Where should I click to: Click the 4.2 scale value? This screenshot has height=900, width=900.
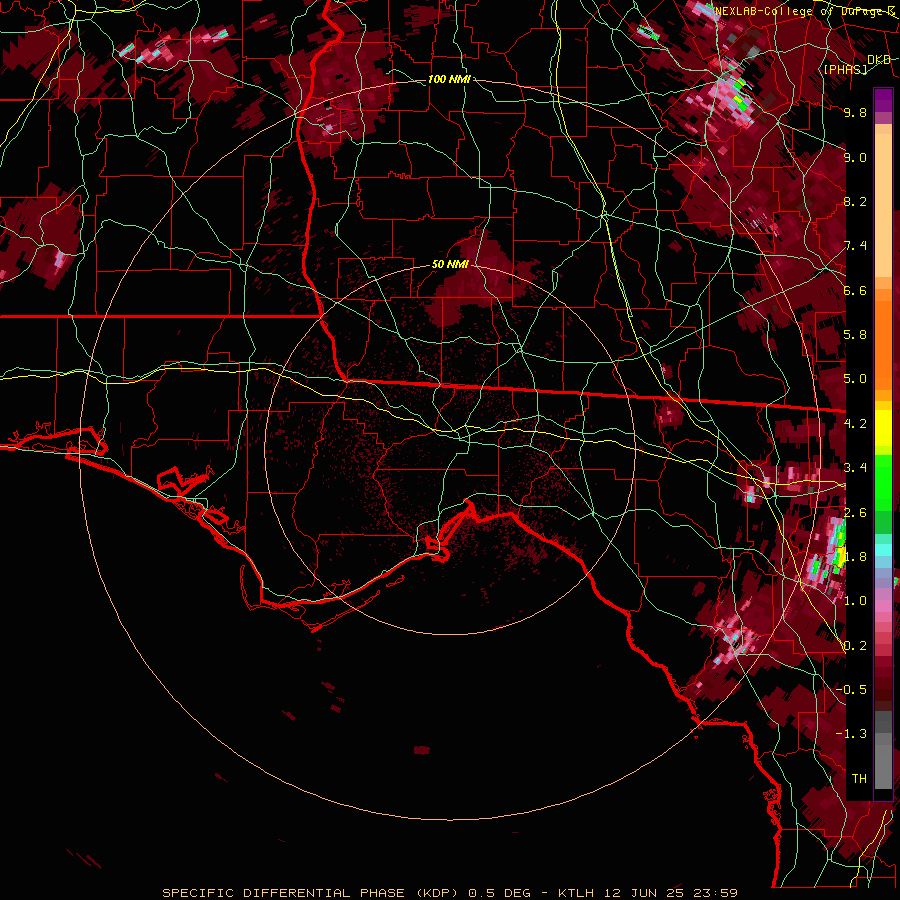(855, 424)
